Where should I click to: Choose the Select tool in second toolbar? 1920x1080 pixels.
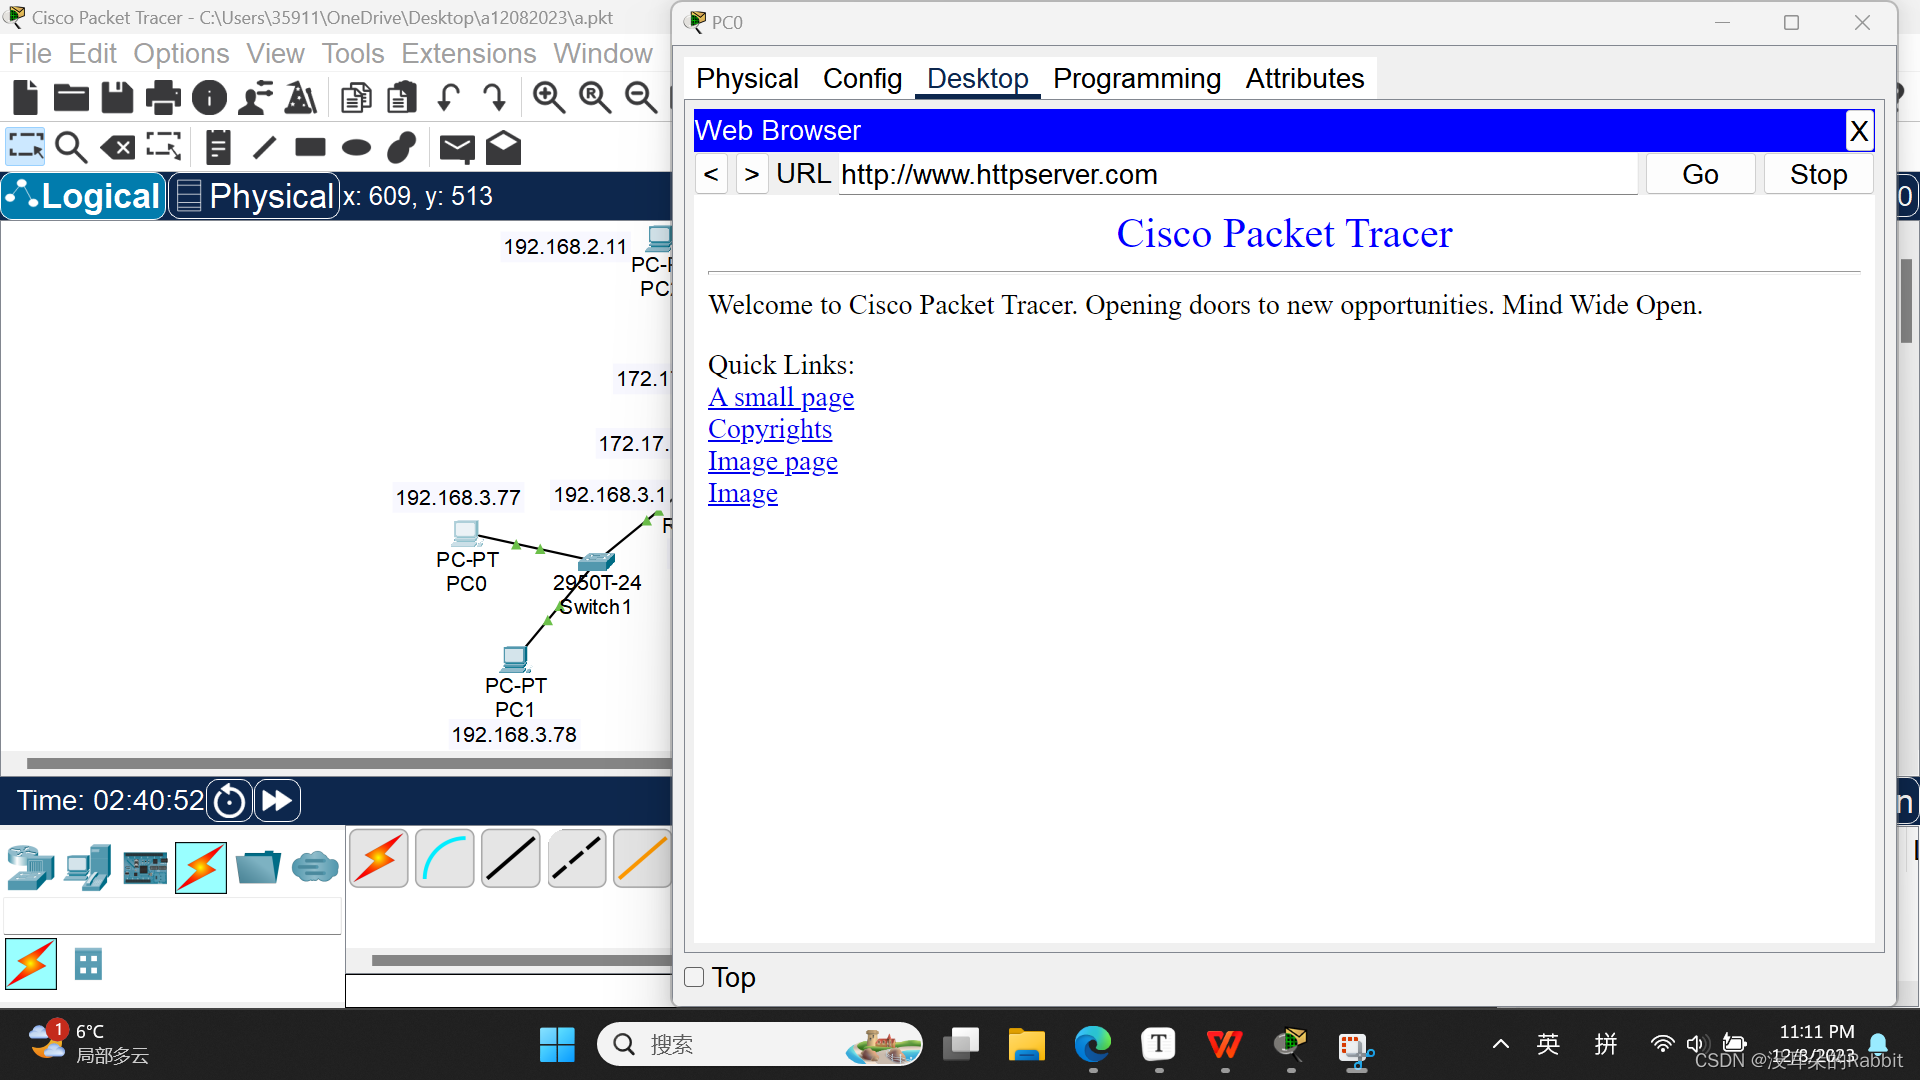pyautogui.click(x=25, y=147)
